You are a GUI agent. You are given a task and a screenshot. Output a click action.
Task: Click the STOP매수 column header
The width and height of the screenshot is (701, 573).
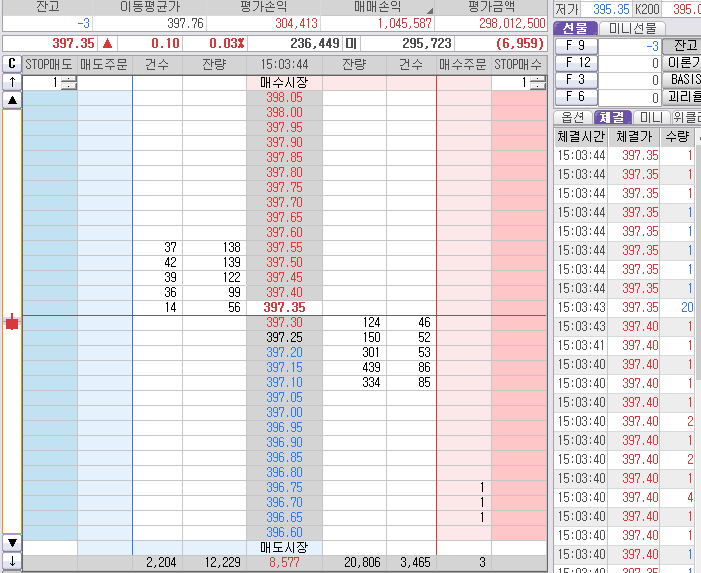(519, 64)
